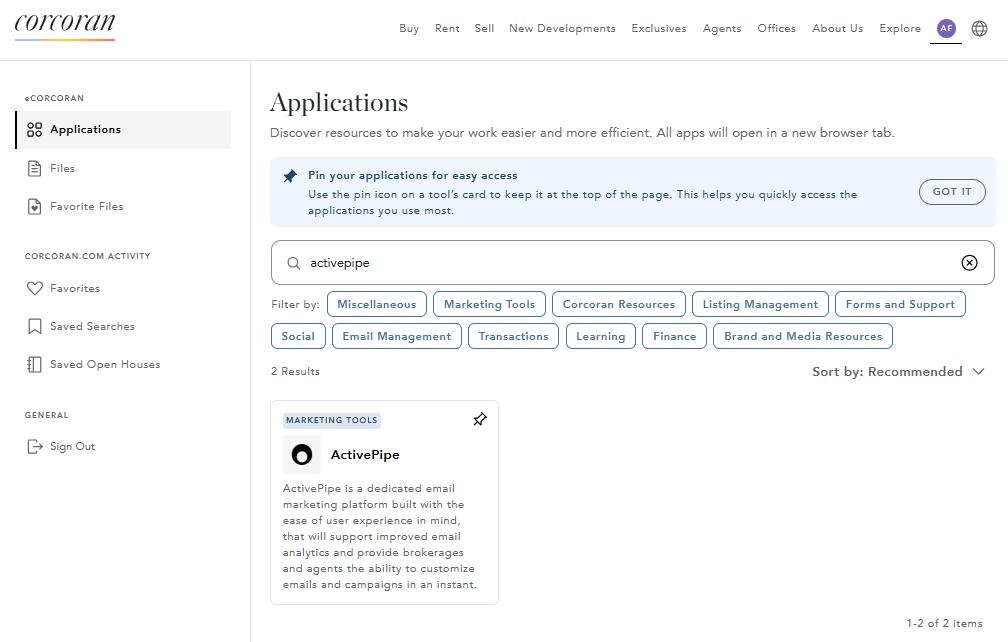Toggle the Corcoran Resources filter chip

pyautogui.click(x=619, y=304)
